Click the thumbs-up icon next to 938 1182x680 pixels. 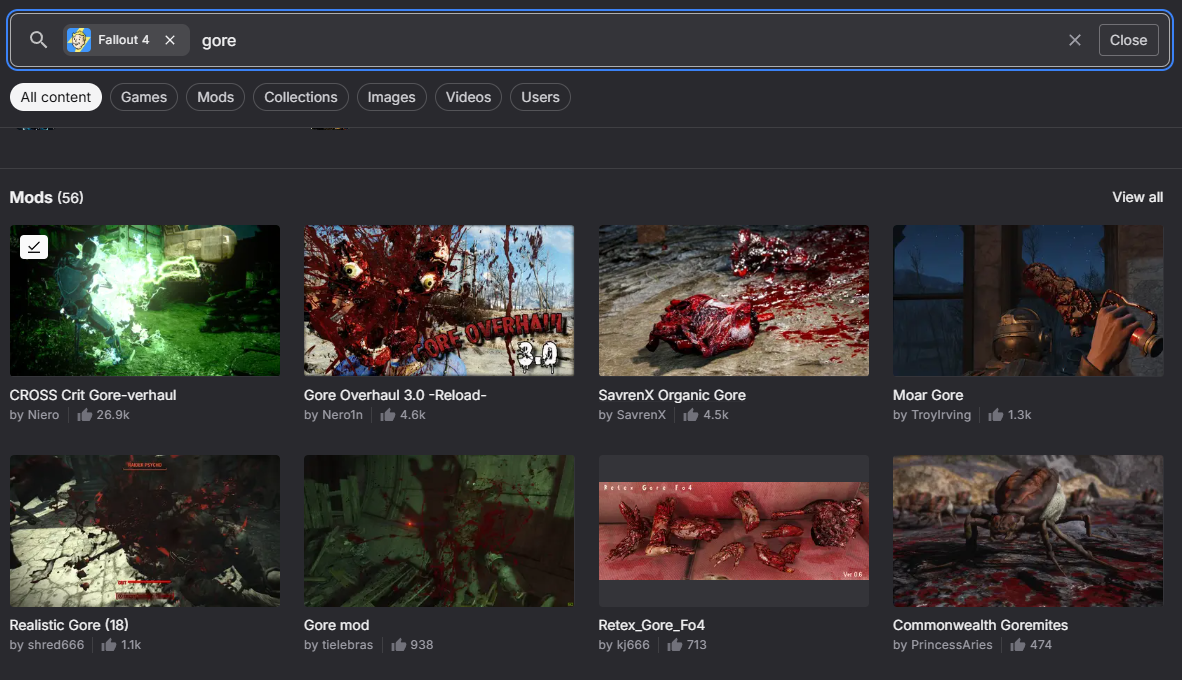click(399, 645)
